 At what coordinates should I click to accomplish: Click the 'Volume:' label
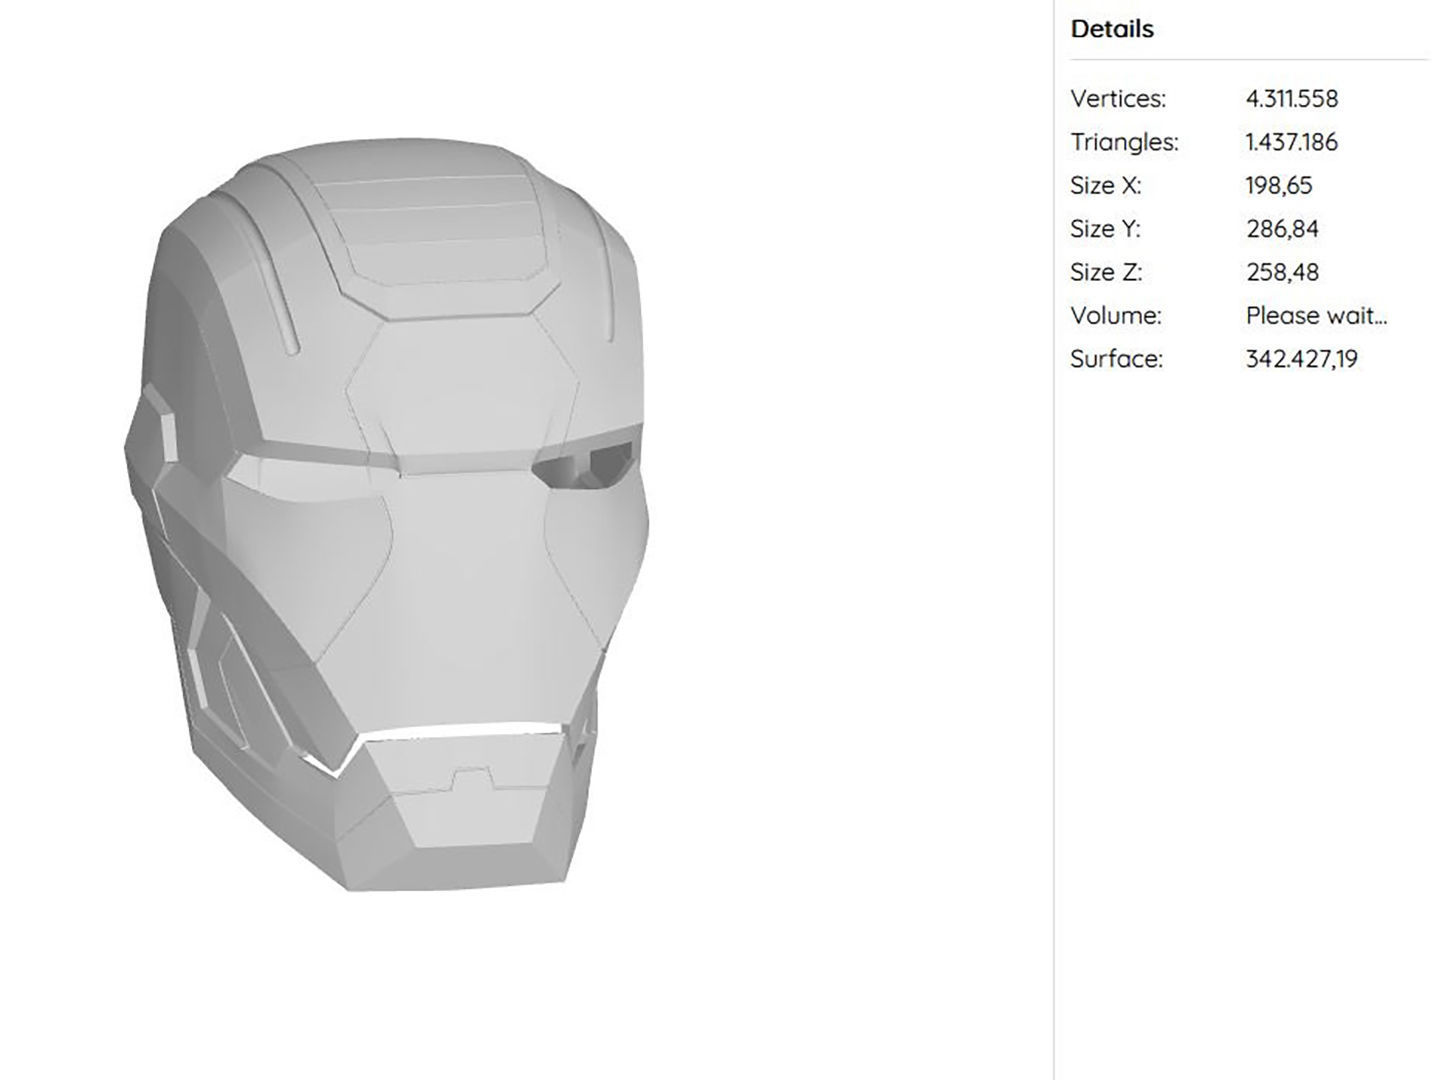1116,316
